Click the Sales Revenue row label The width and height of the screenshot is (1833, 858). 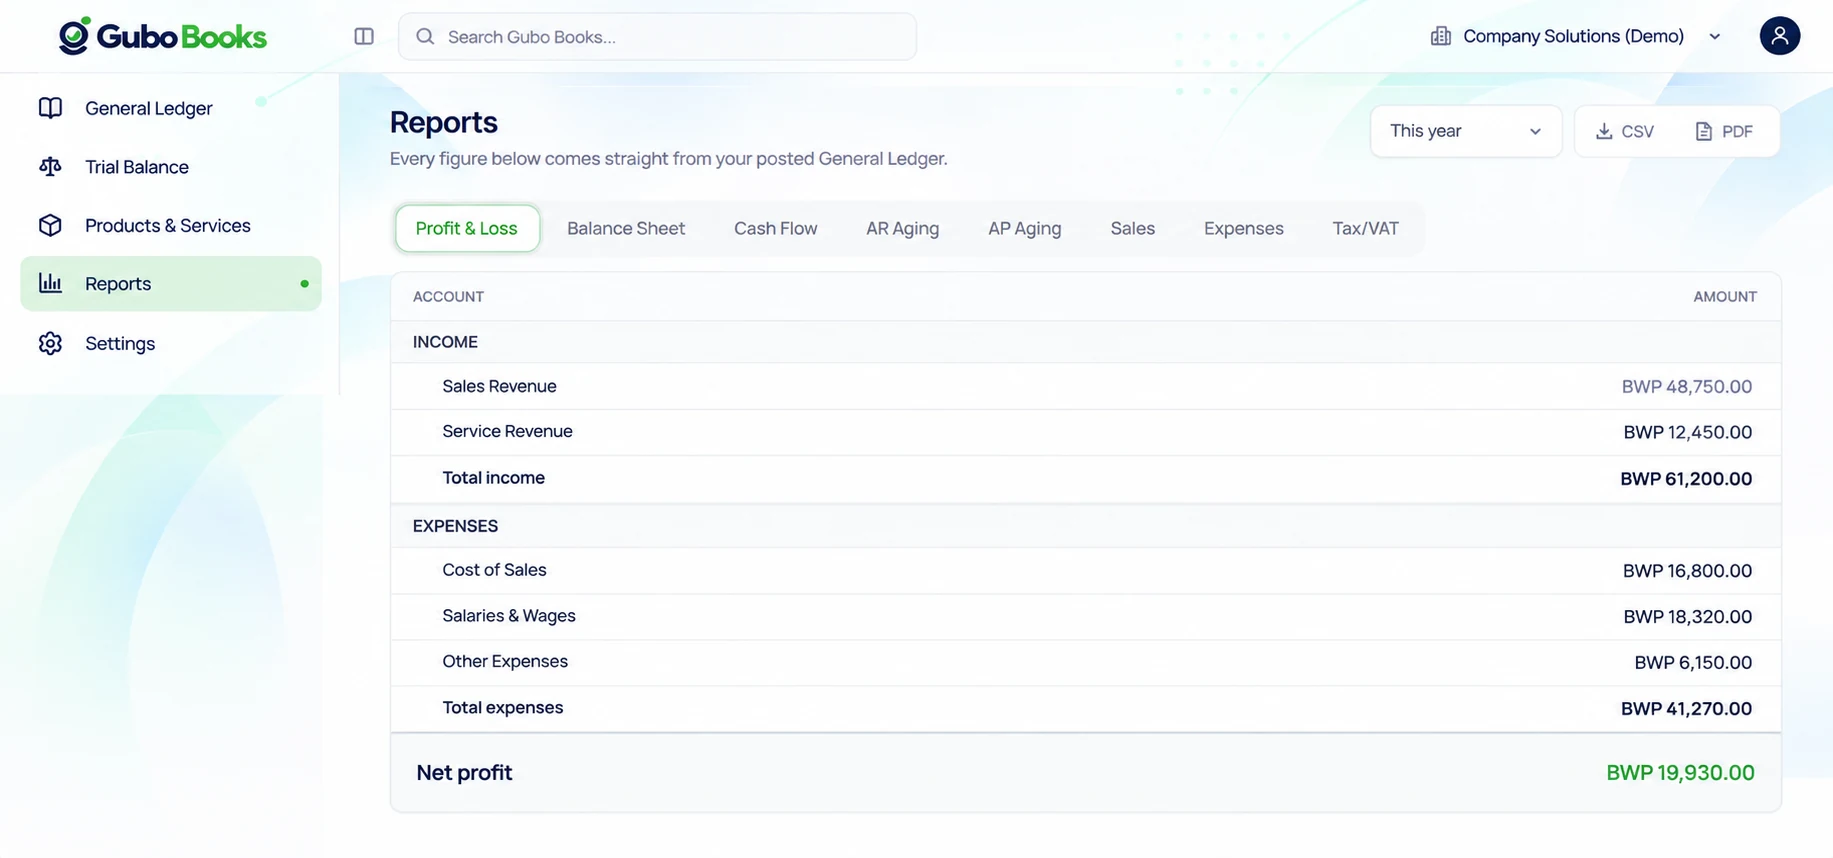tap(499, 386)
